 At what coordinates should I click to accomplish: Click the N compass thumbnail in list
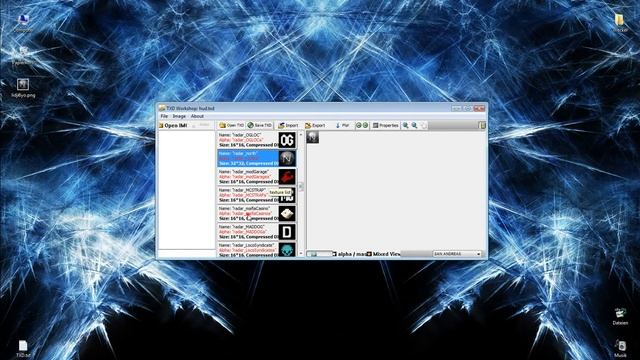coord(287,158)
